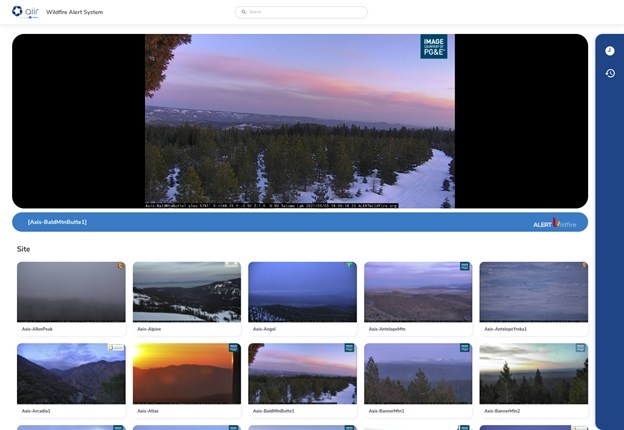
Task: Click the green badge on Axis-Angel thumbnail
Action: 351,266
